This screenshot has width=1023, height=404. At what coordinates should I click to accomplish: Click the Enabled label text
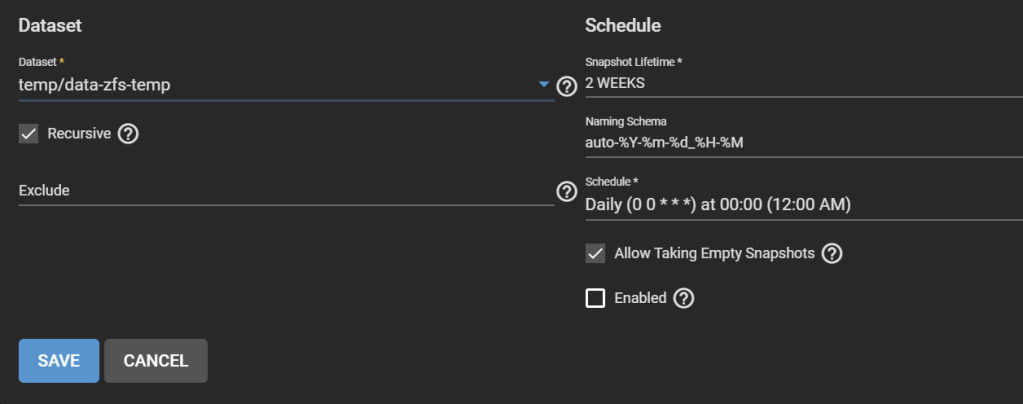(x=640, y=298)
